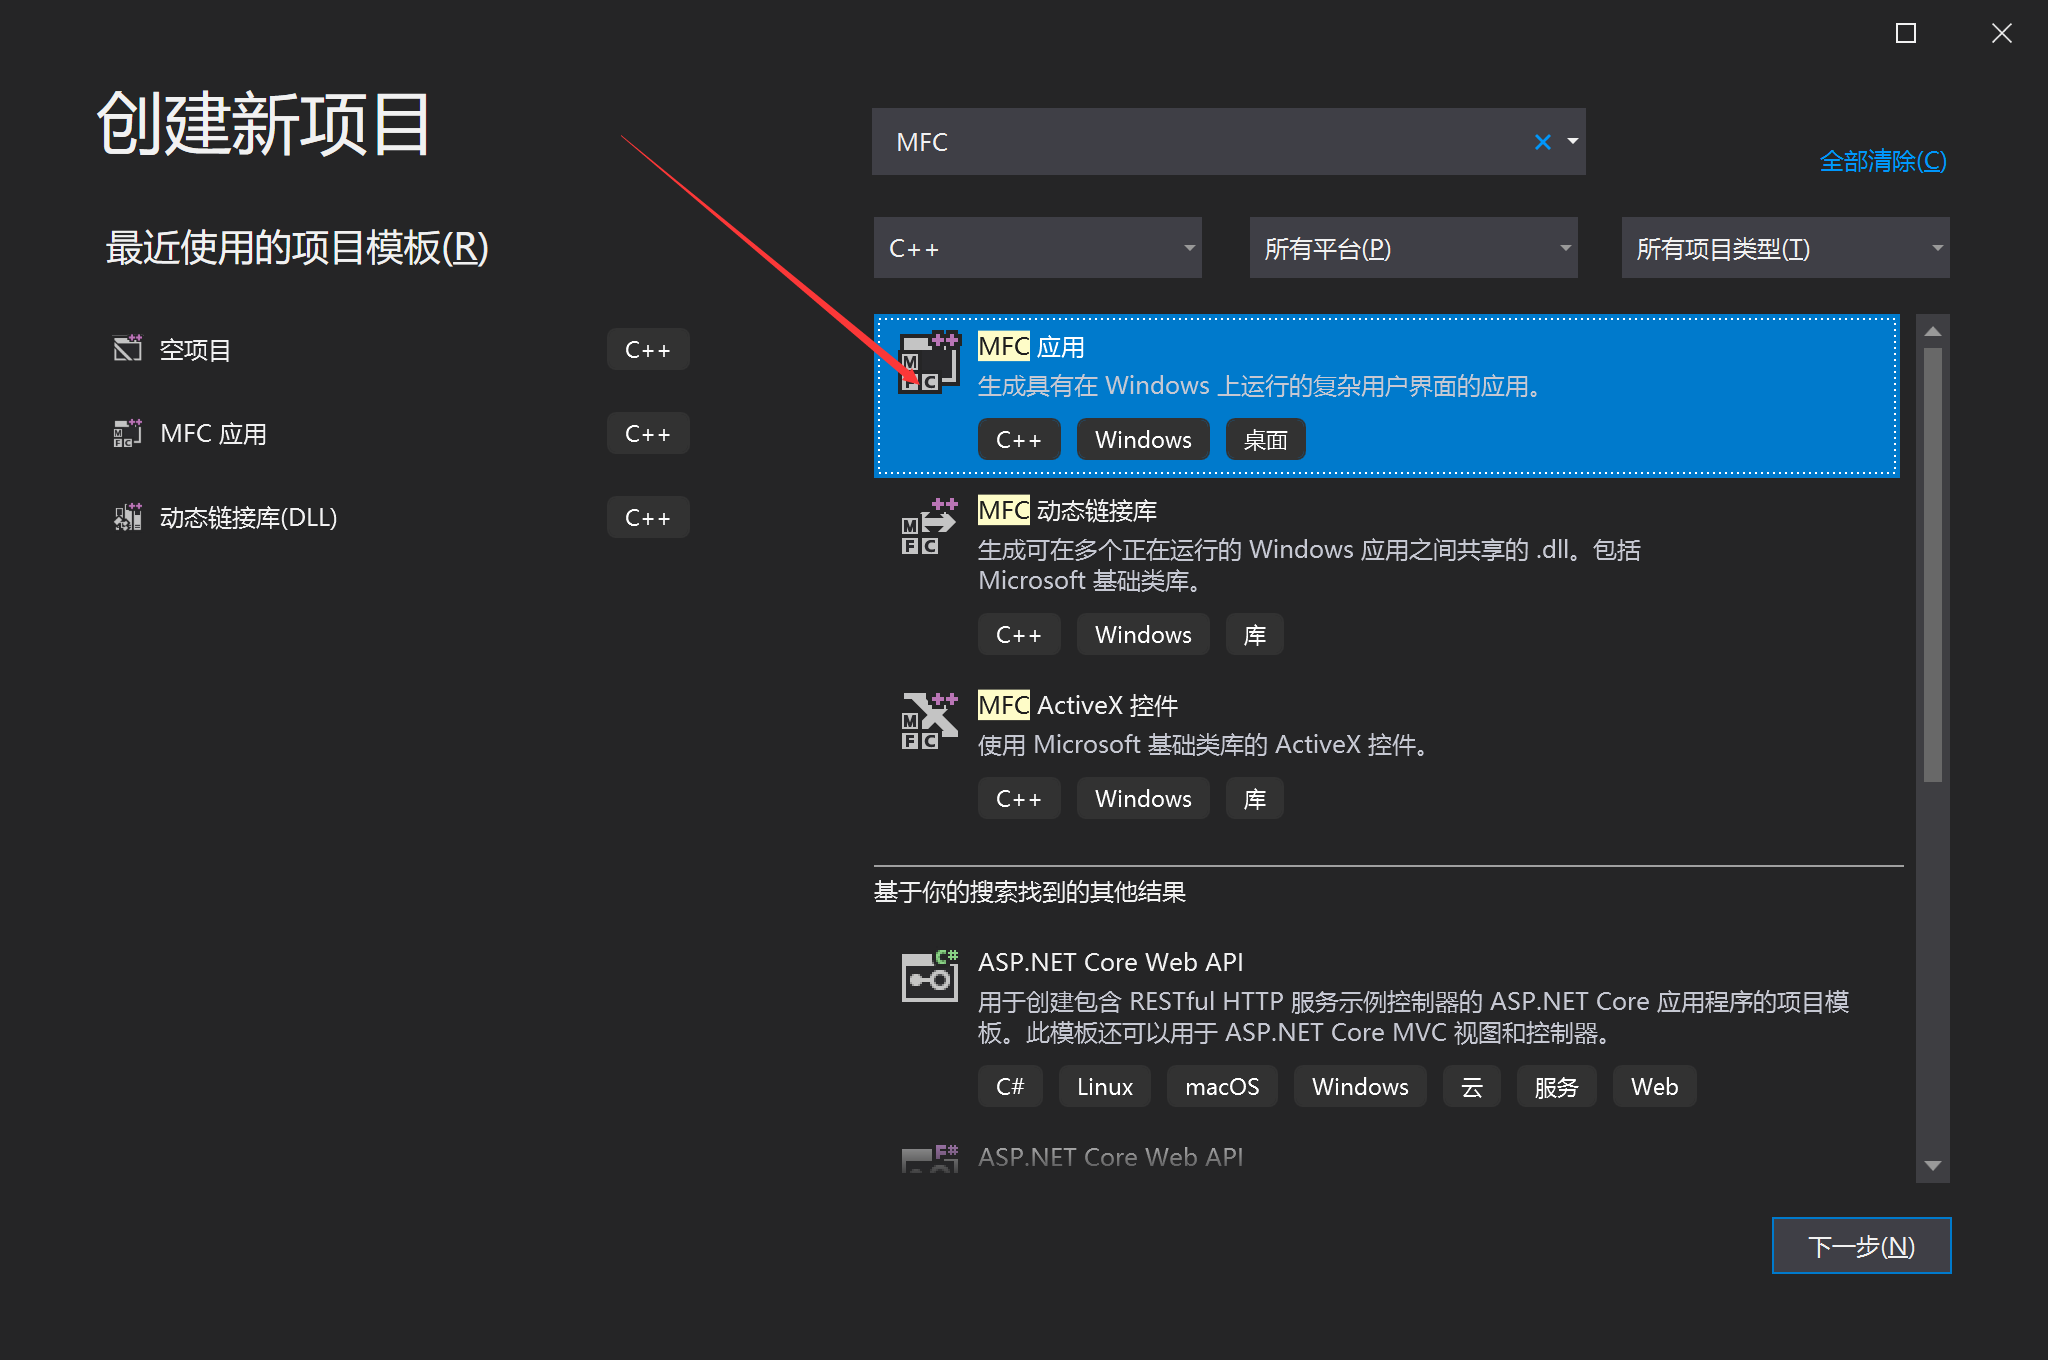
Task: Click the 下一步 button
Action: [x=1861, y=1246]
